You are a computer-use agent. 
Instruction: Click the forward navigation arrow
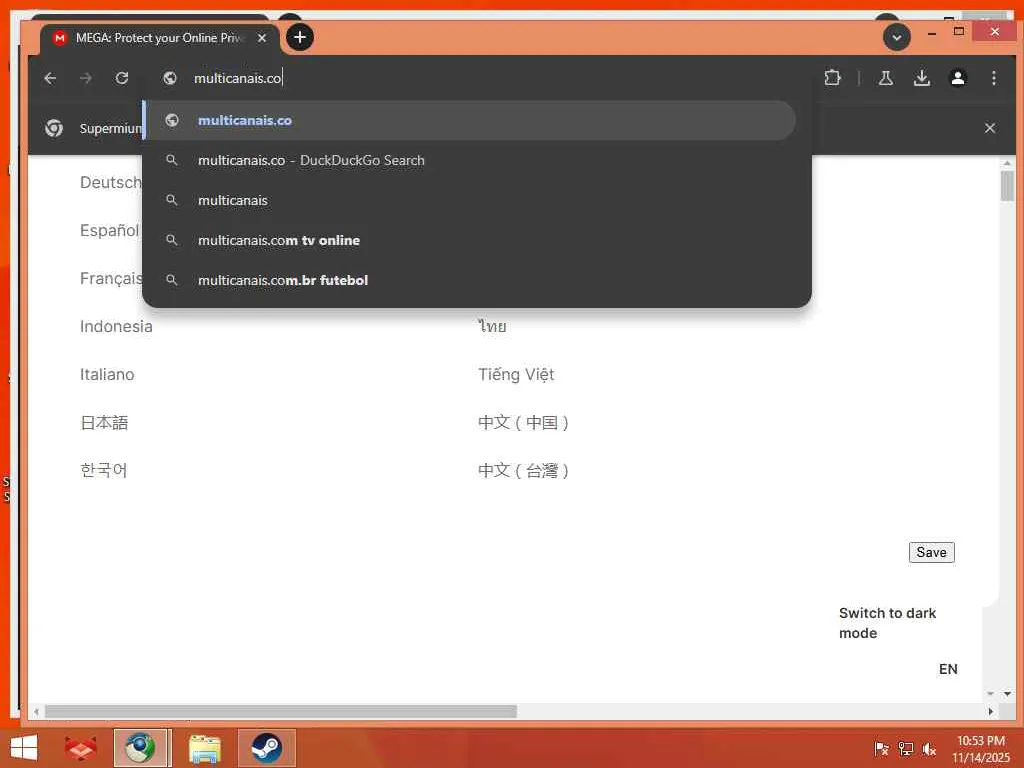(86, 78)
